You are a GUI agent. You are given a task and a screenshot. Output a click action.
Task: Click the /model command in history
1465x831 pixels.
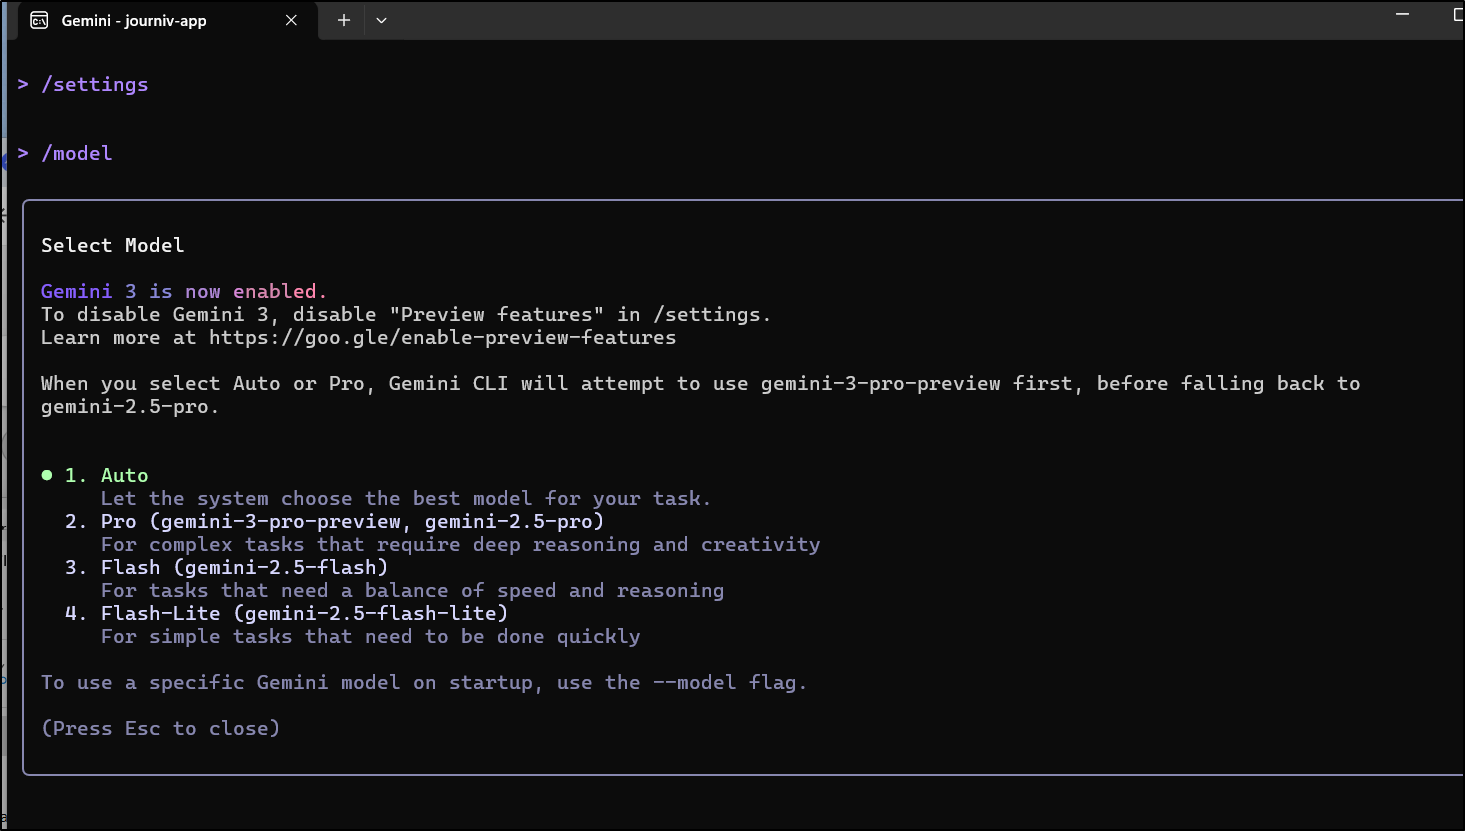tap(77, 153)
